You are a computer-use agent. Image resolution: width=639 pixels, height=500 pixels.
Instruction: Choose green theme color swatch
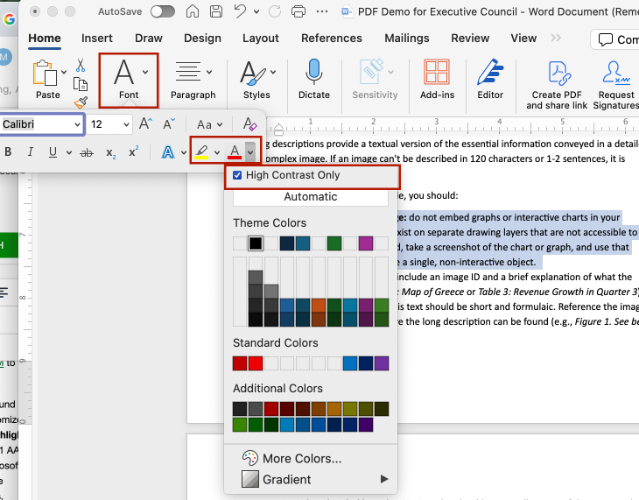pyautogui.click(x=334, y=243)
